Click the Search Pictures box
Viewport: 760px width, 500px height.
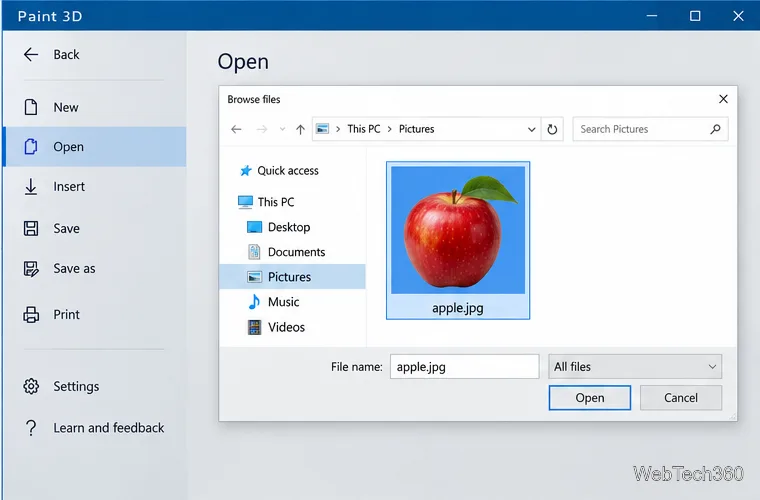tap(650, 129)
